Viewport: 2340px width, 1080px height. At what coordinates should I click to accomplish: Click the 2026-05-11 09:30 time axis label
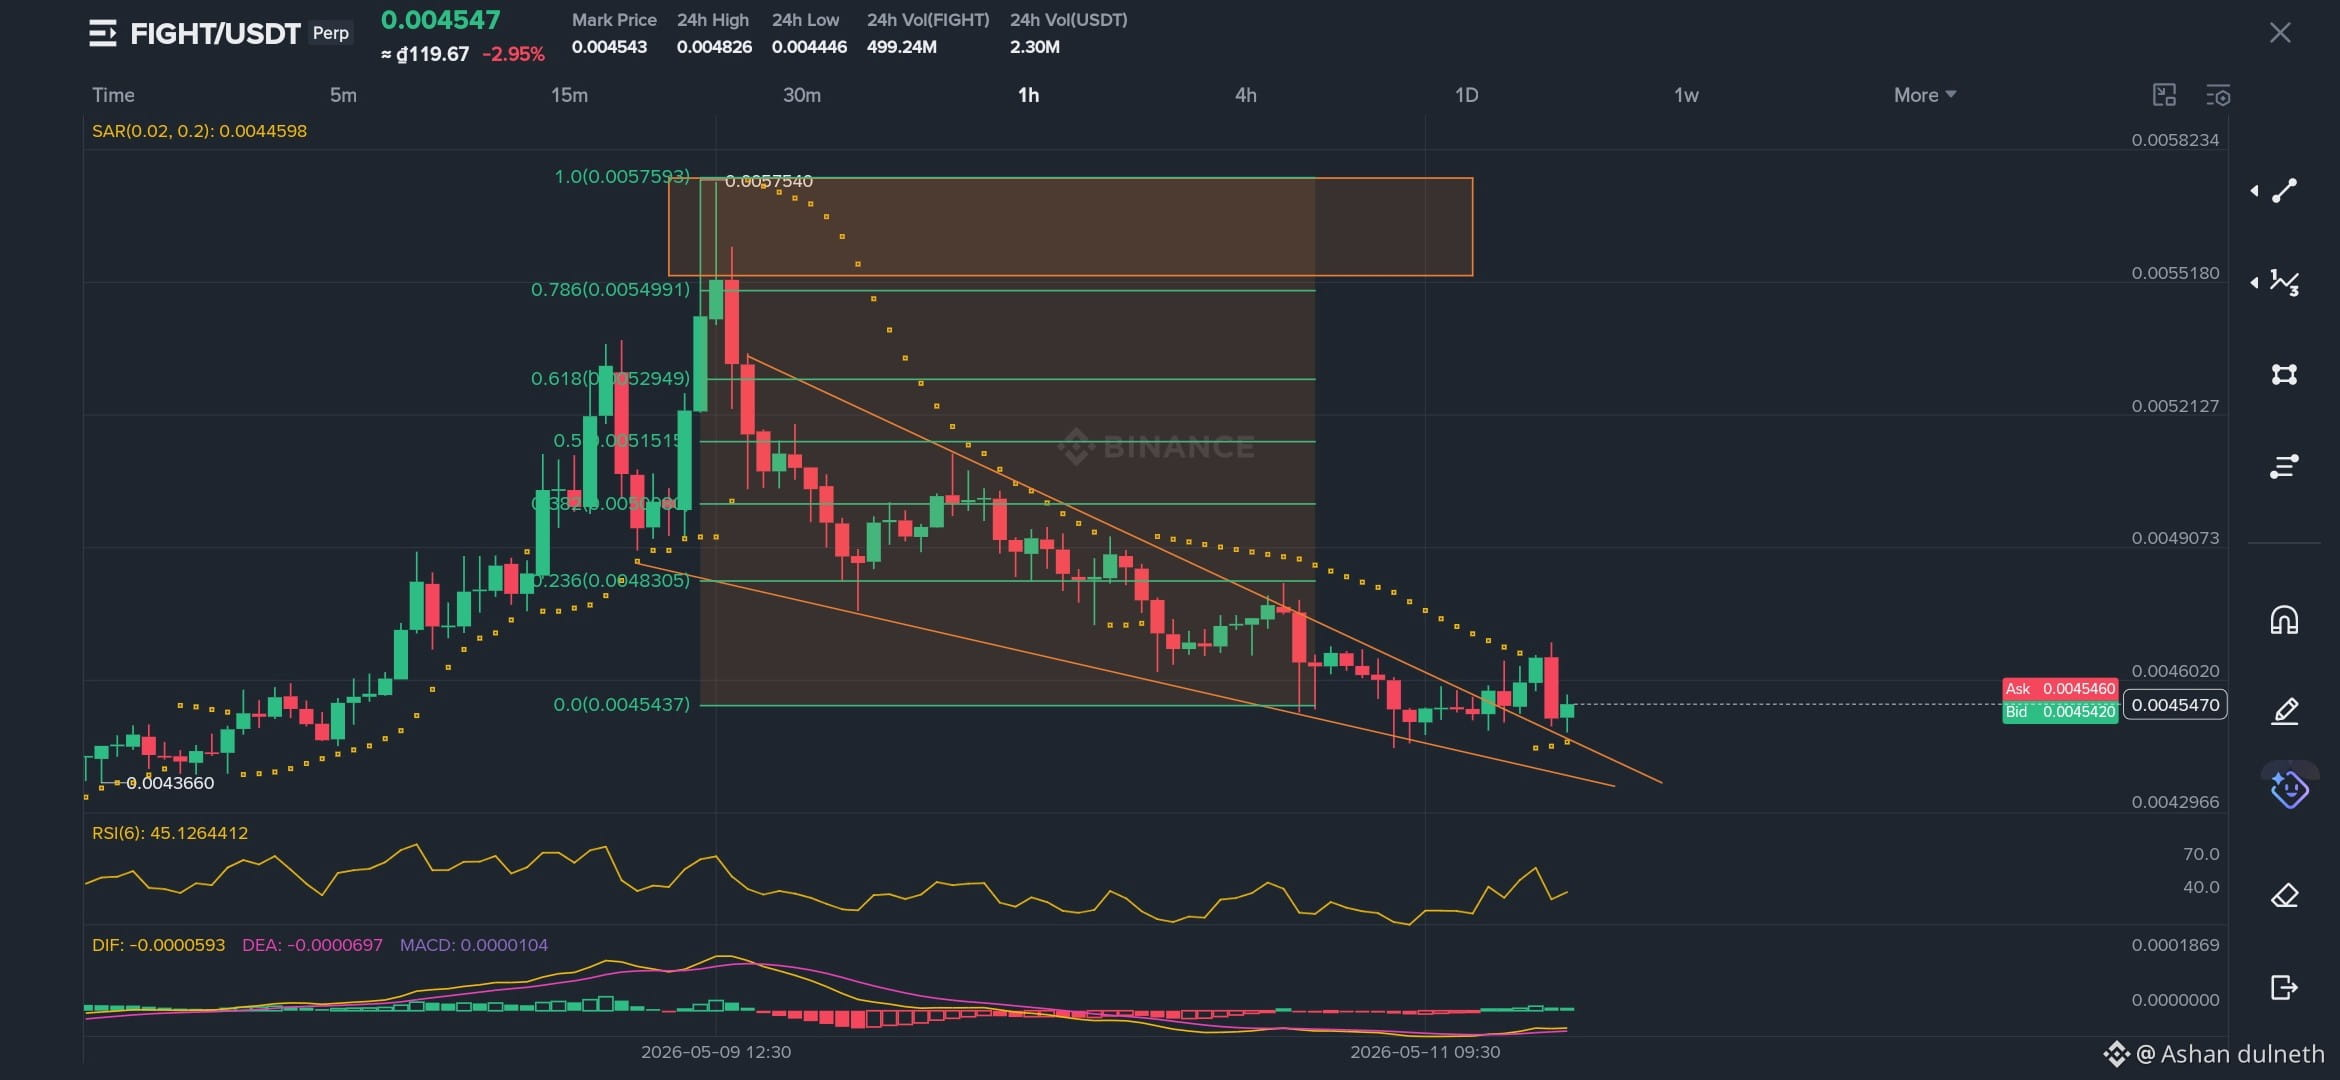click(1425, 1052)
